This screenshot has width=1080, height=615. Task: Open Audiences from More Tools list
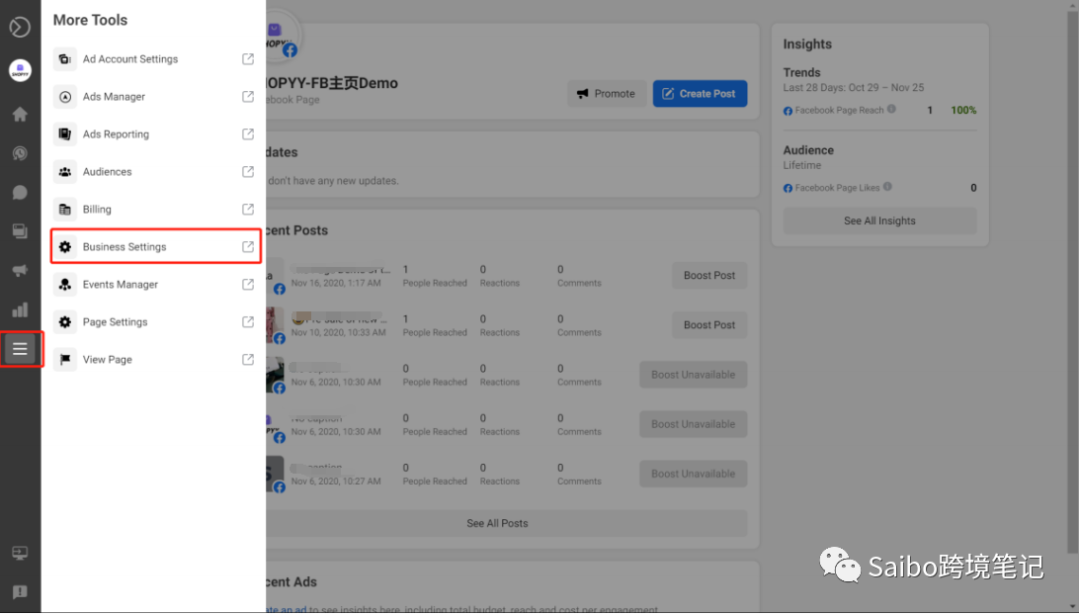pyautogui.click(x=155, y=171)
